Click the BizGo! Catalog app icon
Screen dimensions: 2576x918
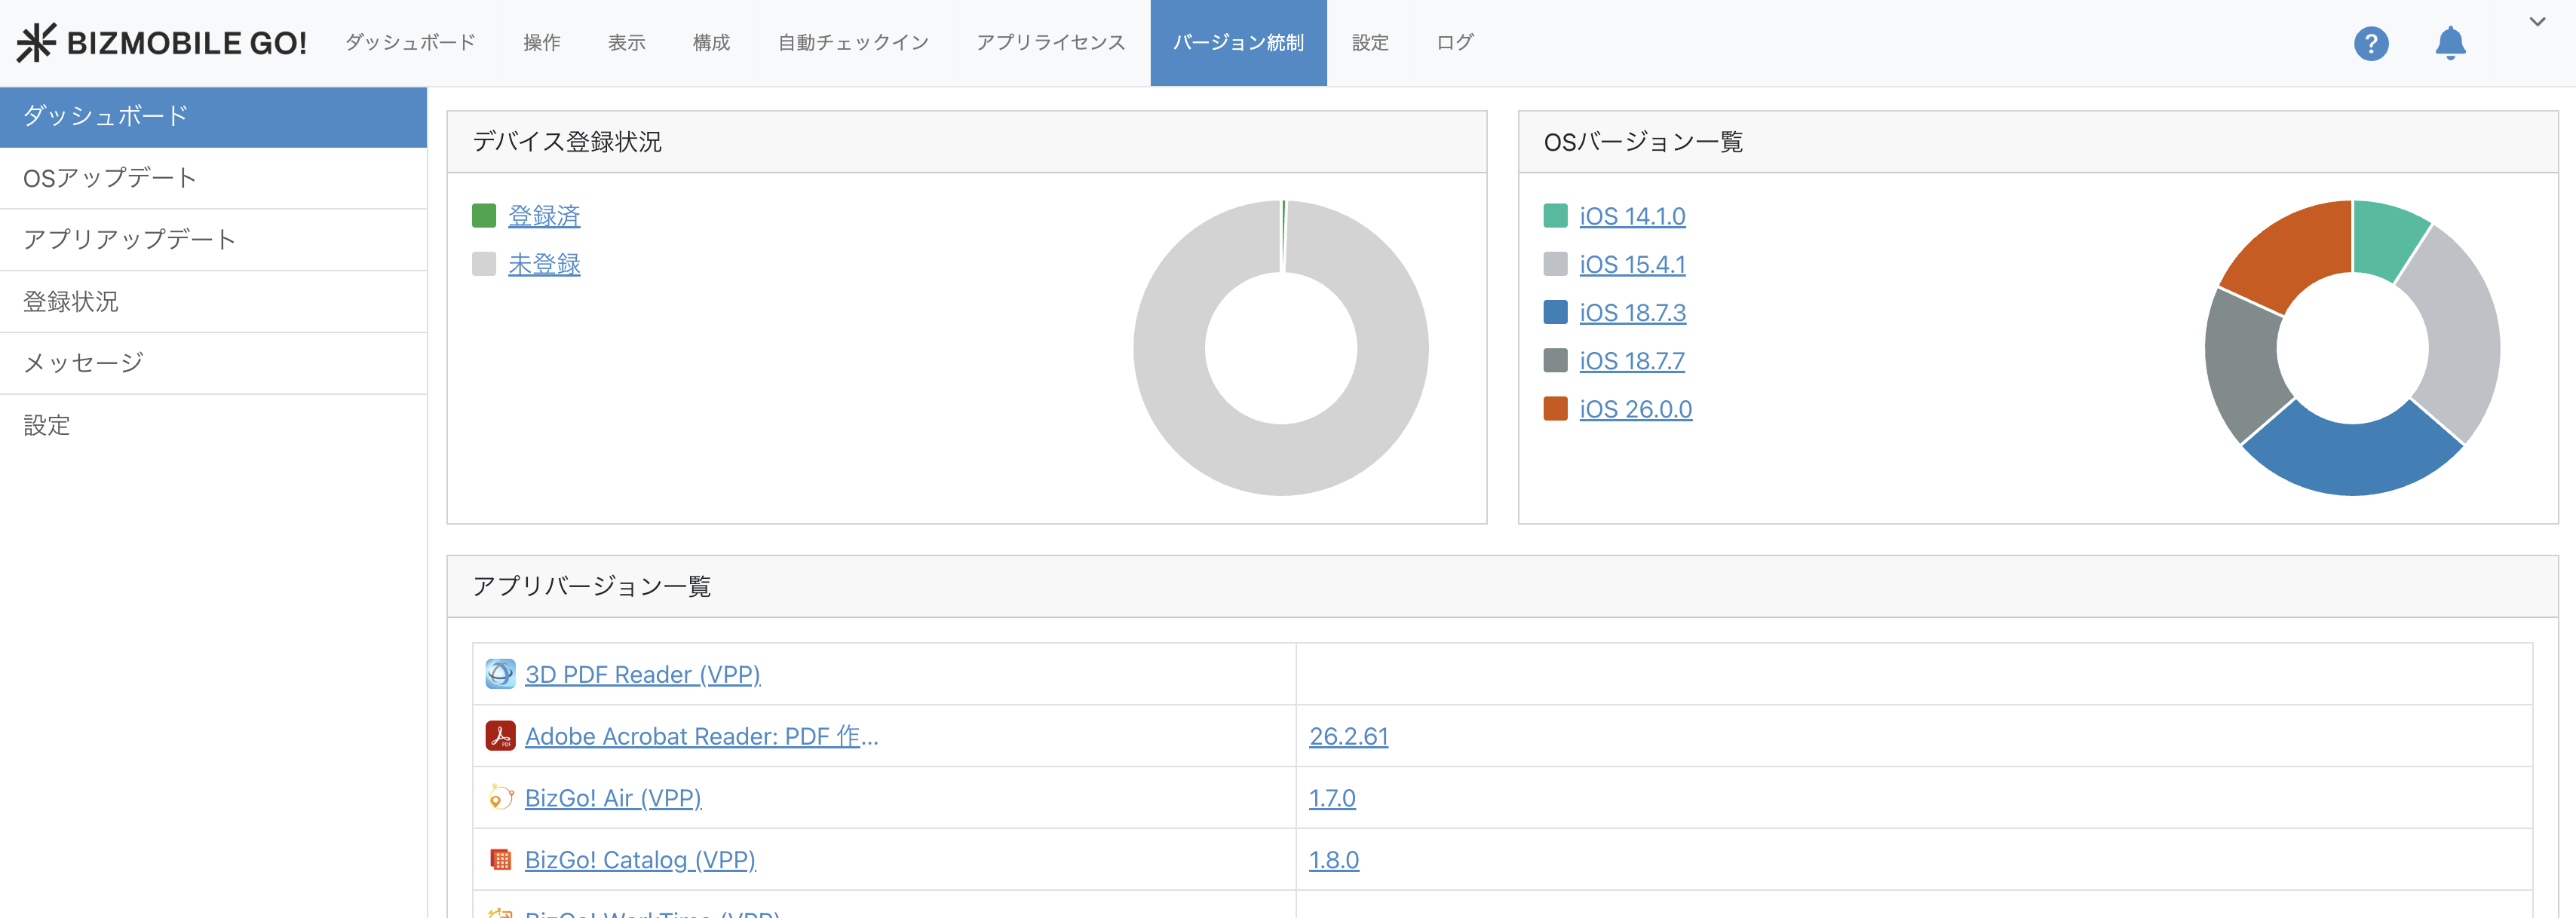click(500, 860)
